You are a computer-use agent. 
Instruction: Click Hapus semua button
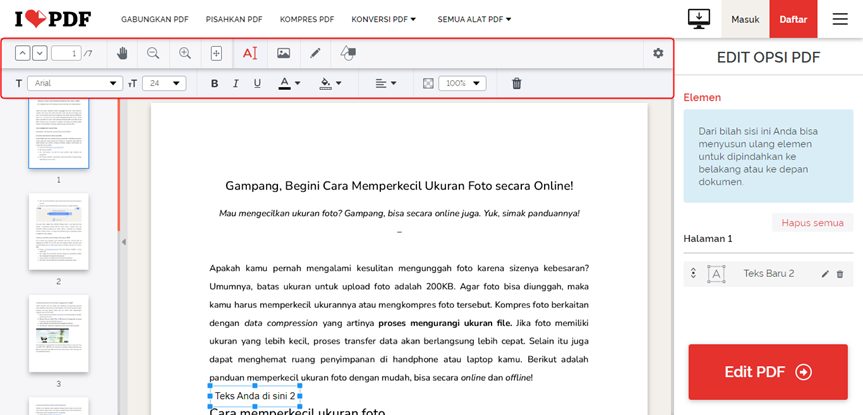click(812, 223)
